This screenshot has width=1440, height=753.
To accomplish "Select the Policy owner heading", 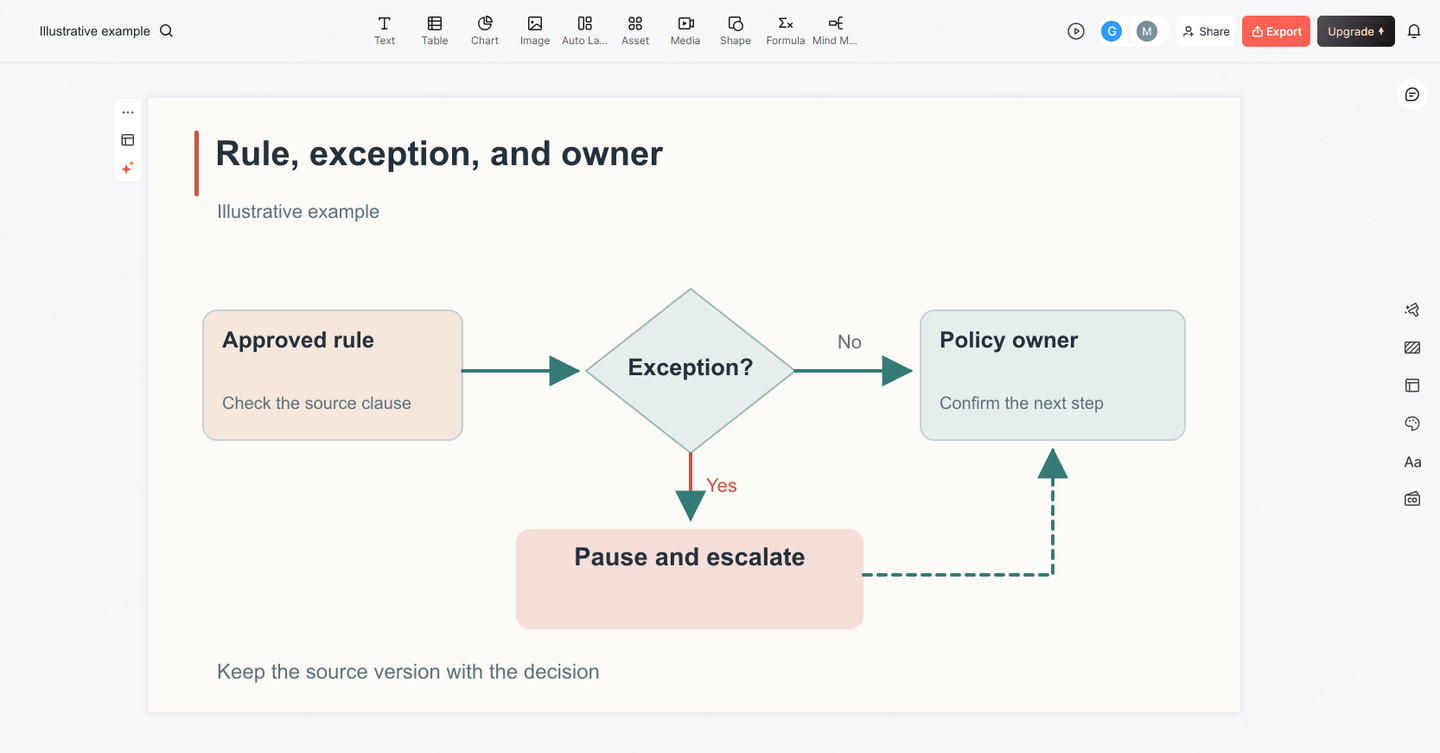I will 1009,340.
